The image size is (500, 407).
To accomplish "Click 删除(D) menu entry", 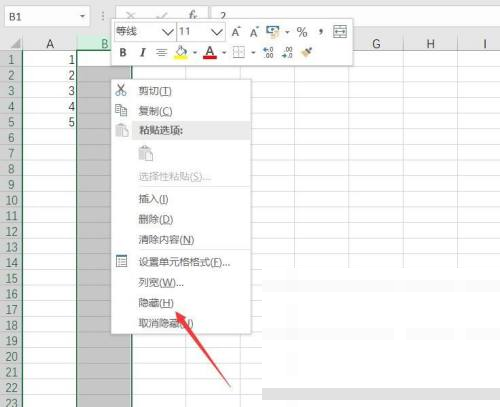I will point(156,219).
